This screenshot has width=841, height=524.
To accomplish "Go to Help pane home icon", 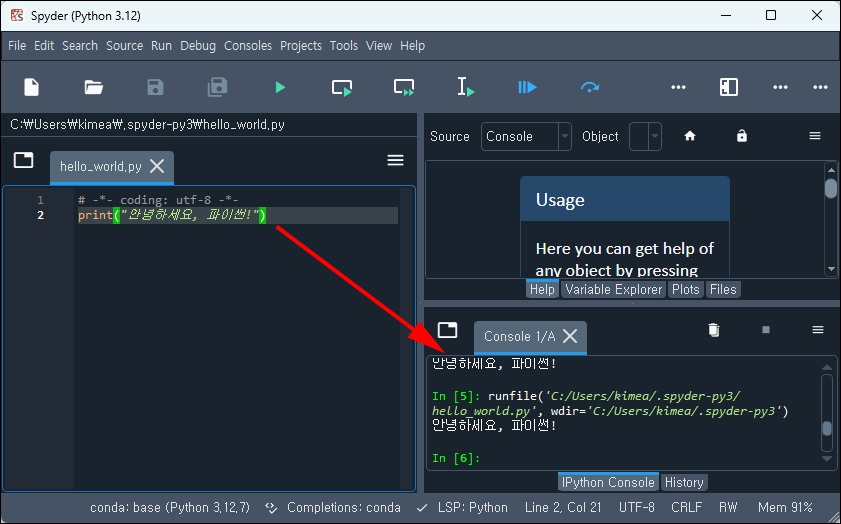I will pos(690,136).
